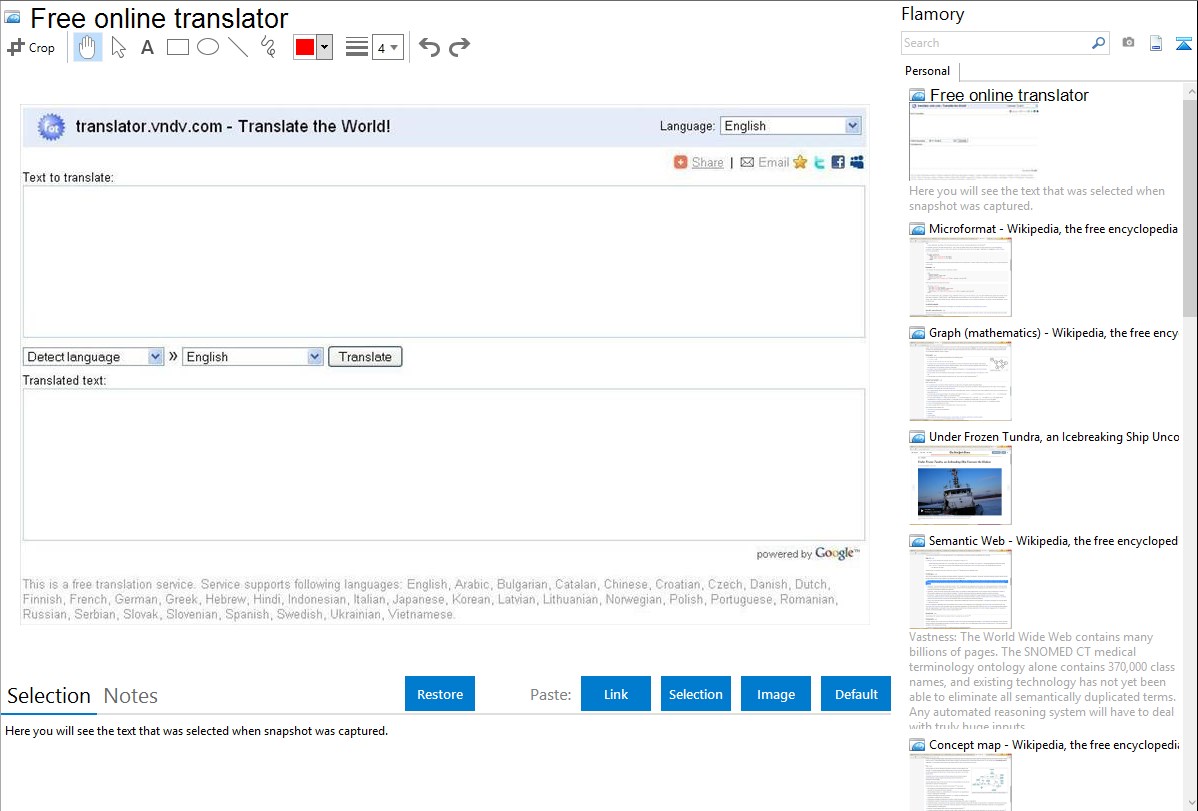Click the line thickness icon

click(356, 47)
